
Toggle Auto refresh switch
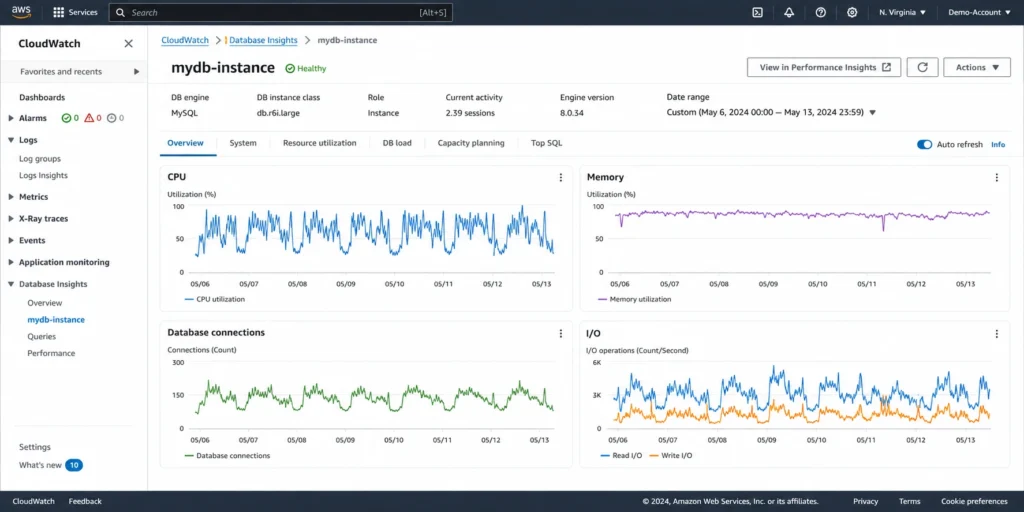(924, 144)
